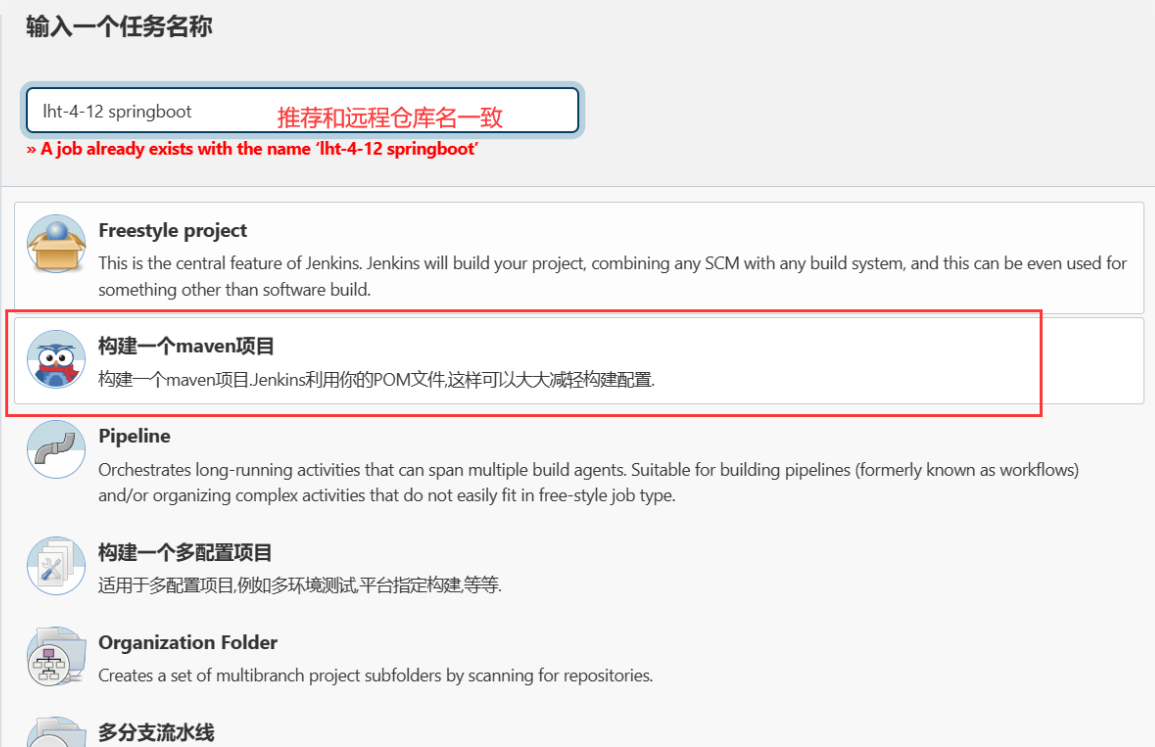Click the Organization Folder icon
This screenshot has height=747, width=1155.
click(x=56, y=656)
